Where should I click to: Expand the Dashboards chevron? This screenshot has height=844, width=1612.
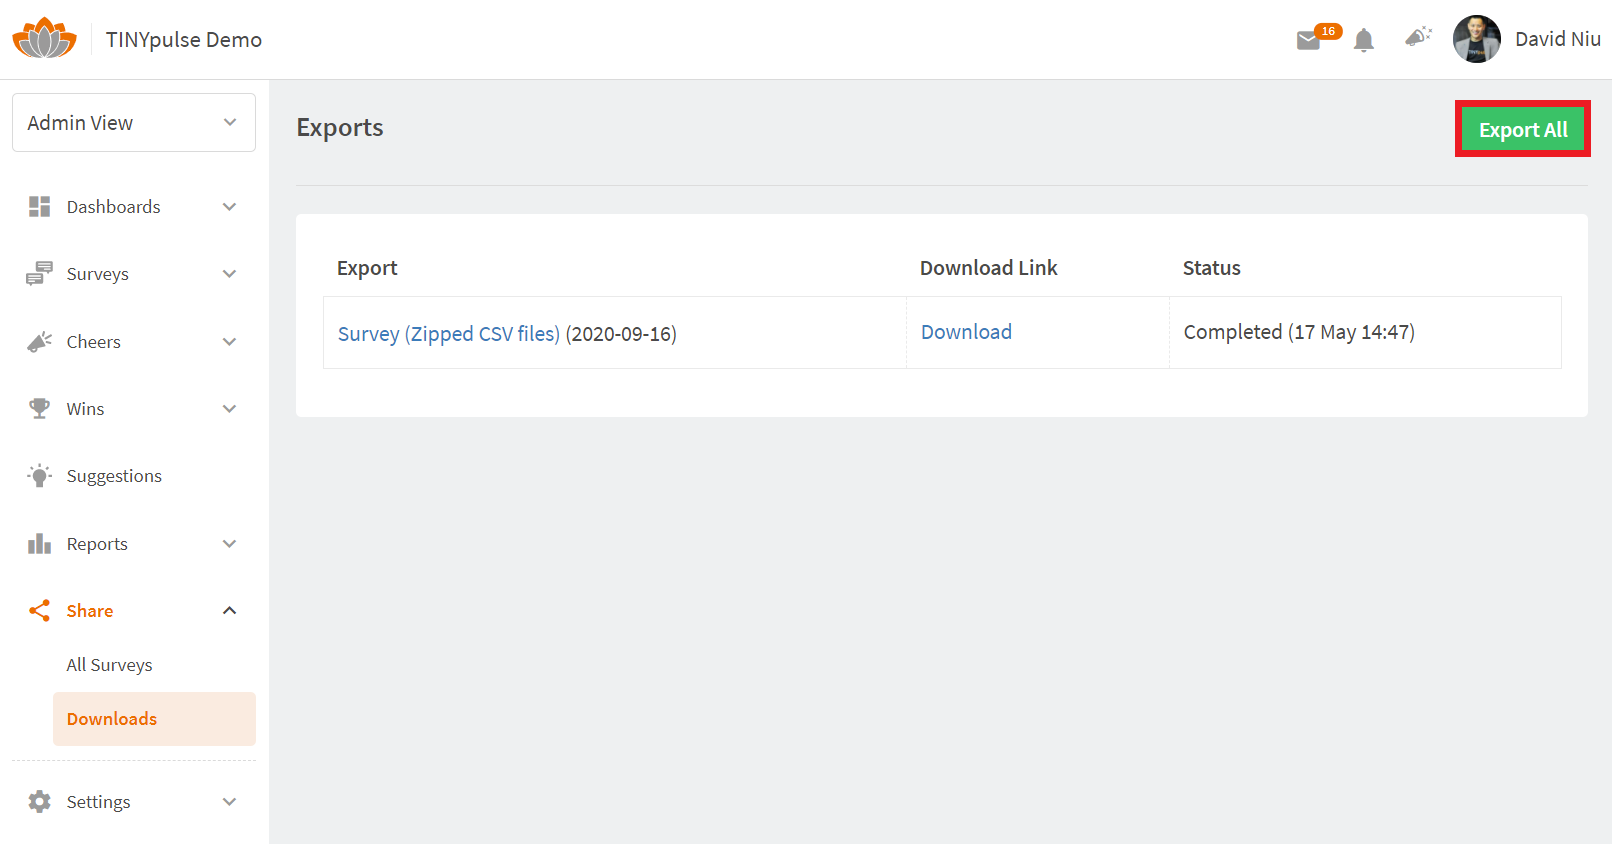click(x=229, y=207)
